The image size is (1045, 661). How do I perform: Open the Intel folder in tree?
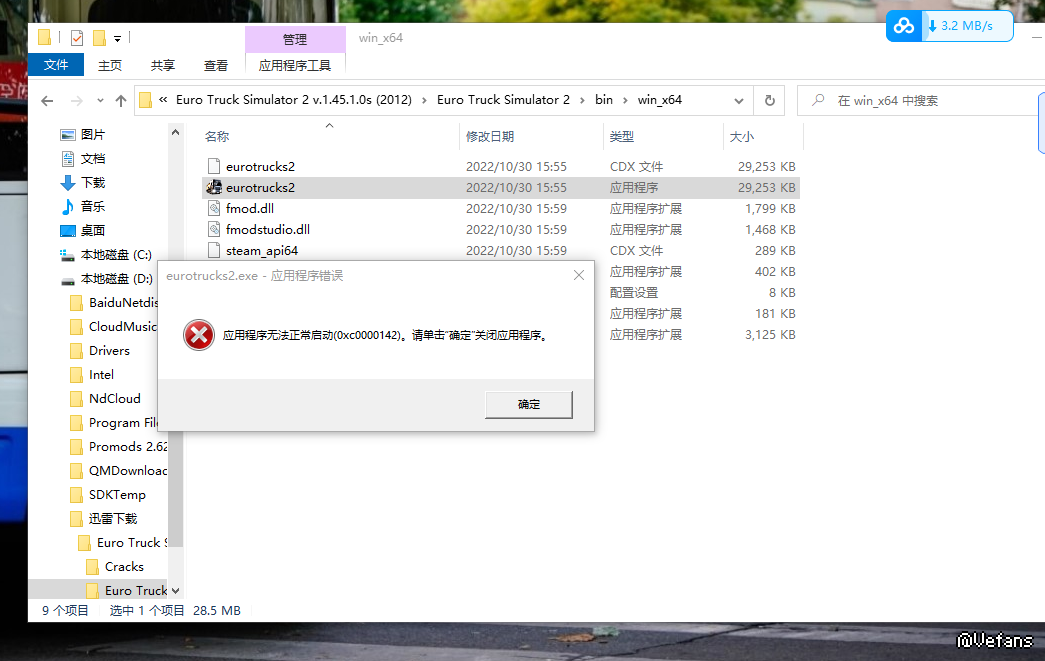point(101,374)
